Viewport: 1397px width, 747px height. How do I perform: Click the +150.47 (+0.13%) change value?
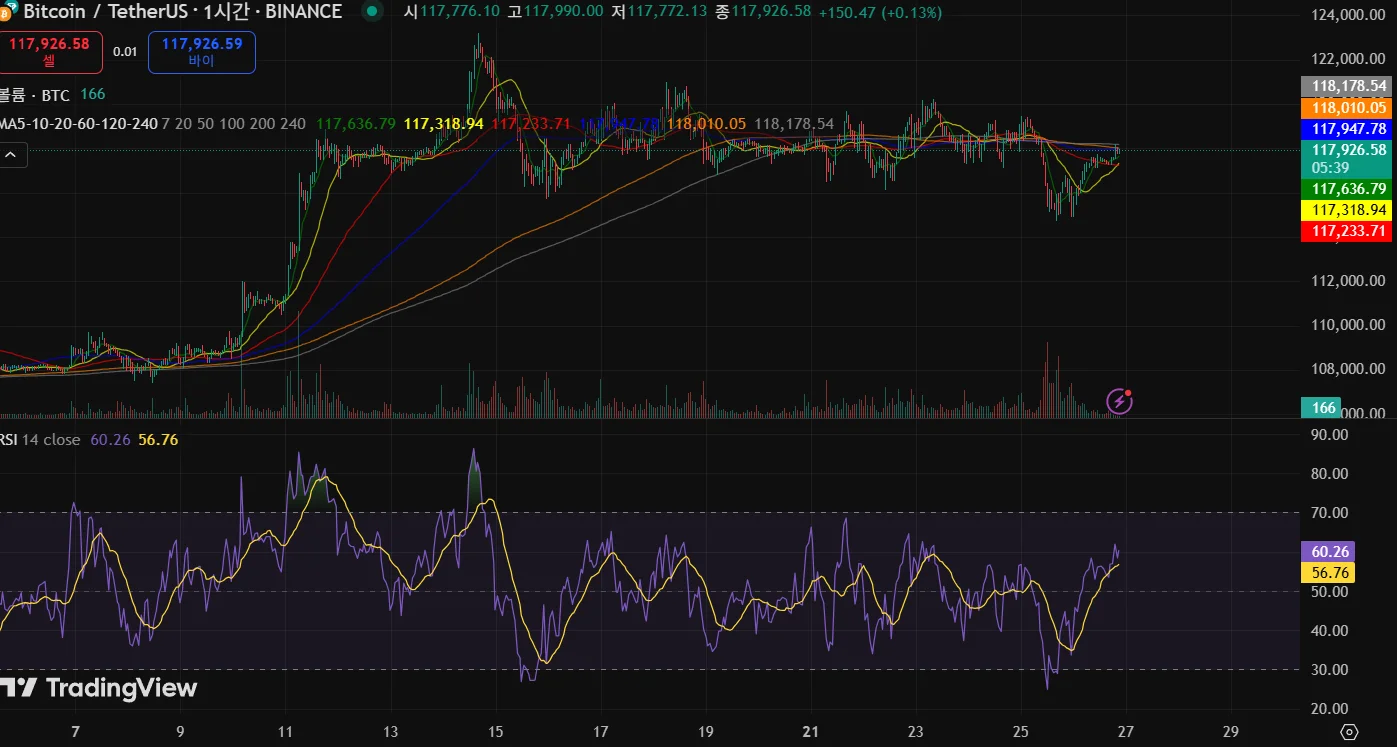pos(880,12)
